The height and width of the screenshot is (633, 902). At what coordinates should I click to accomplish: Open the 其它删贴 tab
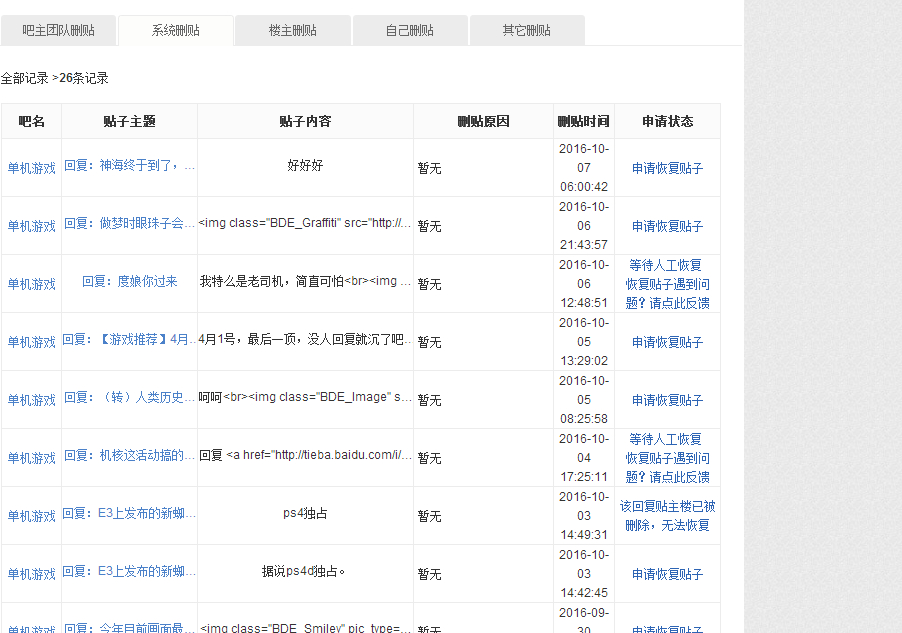(527, 30)
